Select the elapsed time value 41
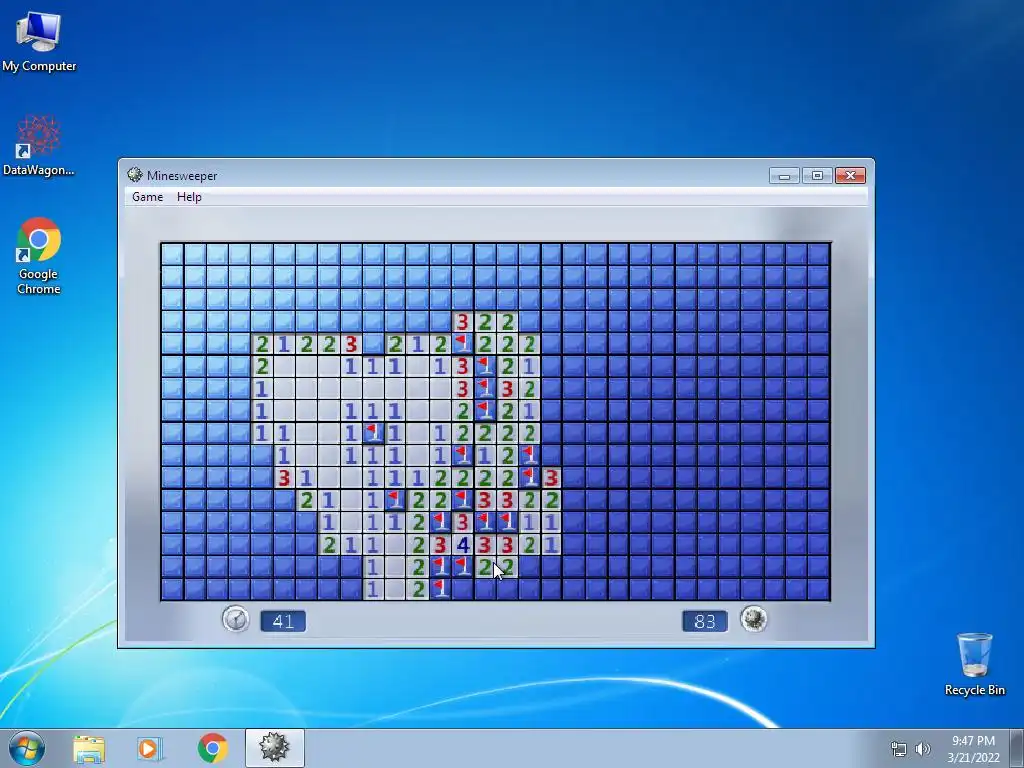 [283, 621]
